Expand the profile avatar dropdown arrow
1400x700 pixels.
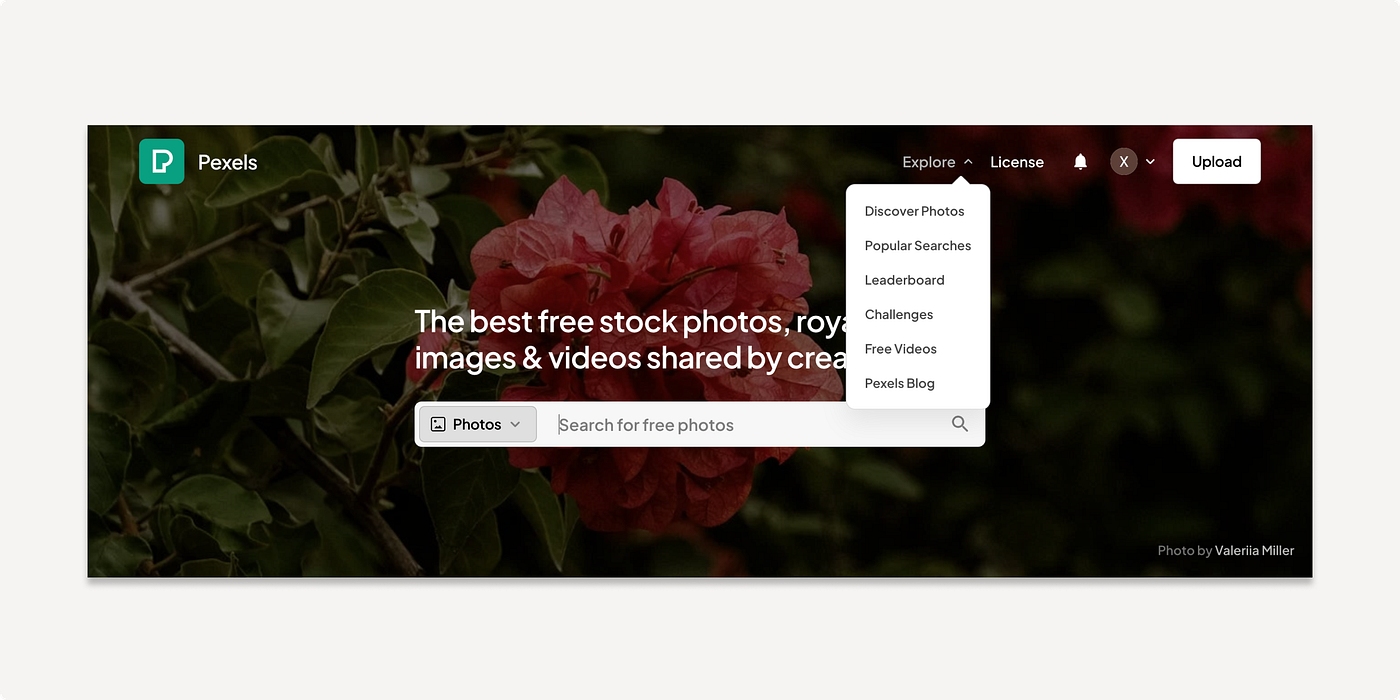pyautogui.click(x=1150, y=162)
